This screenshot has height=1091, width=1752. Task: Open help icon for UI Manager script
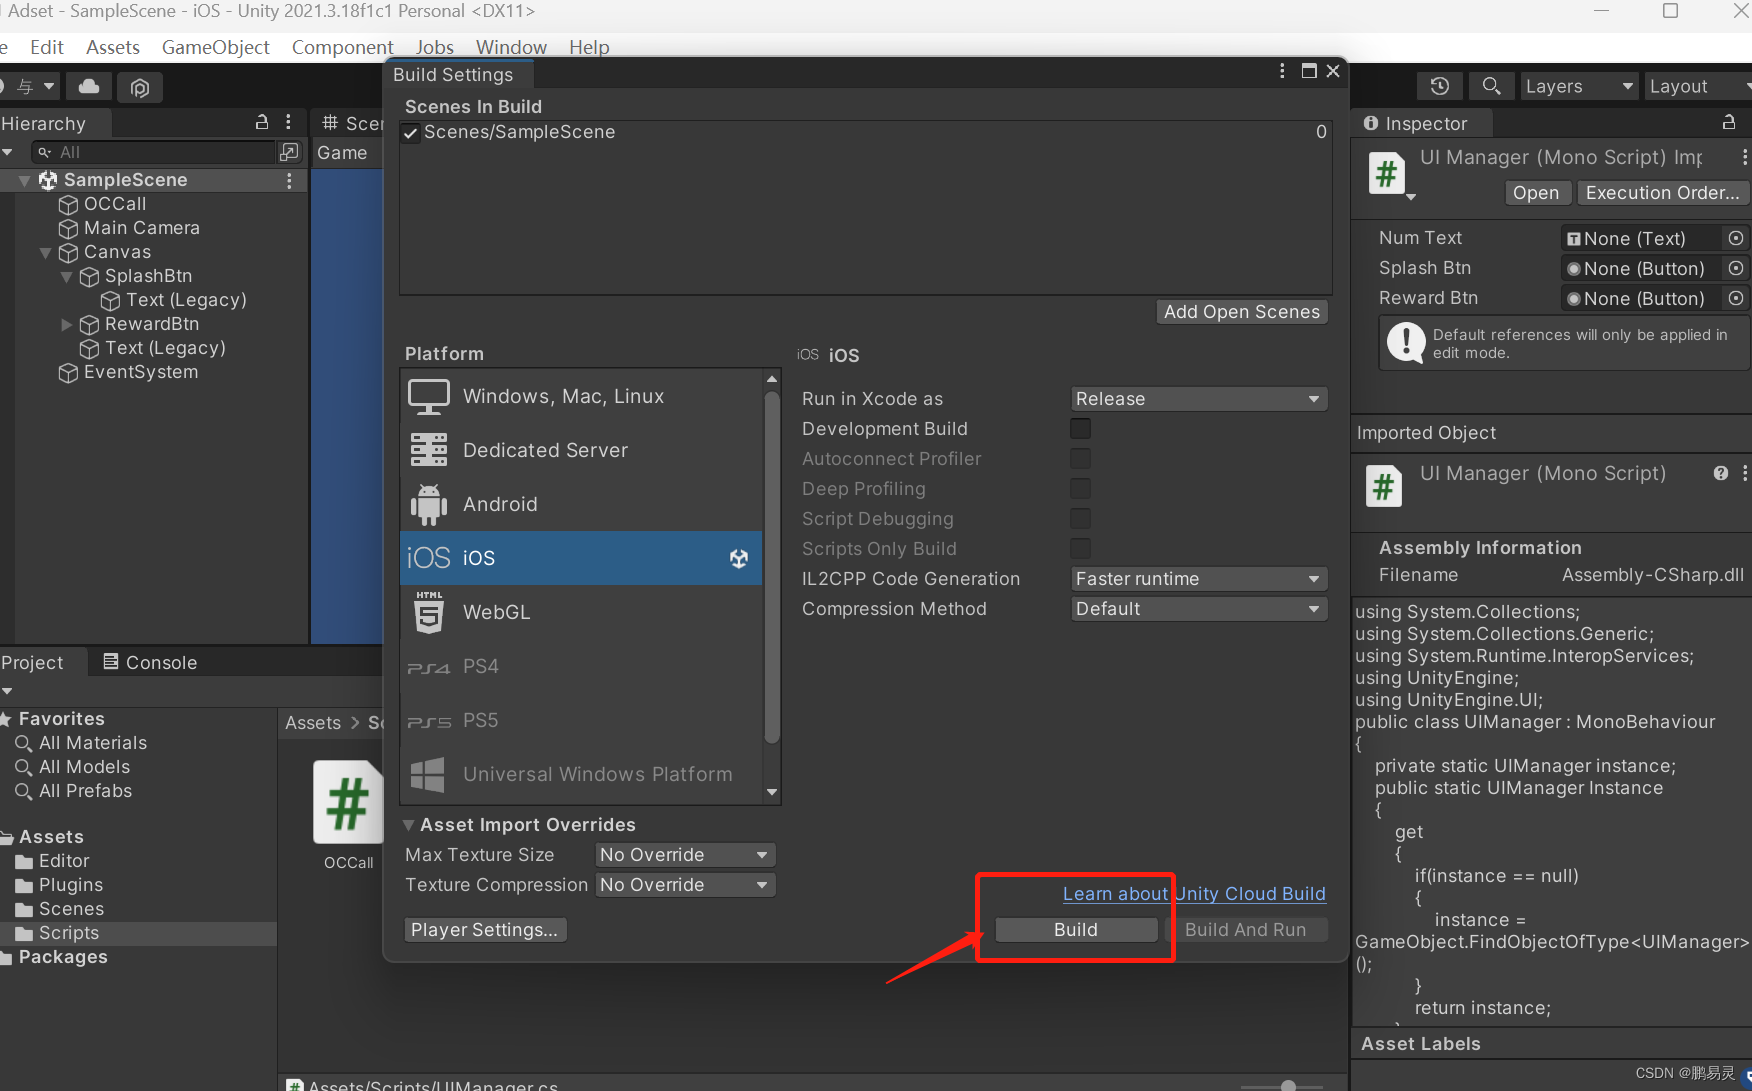(x=1721, y=473)
